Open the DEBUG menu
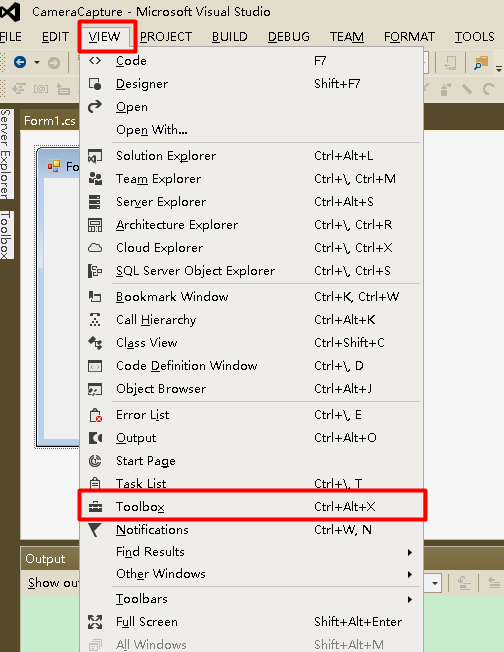Viewport: 504px width, 652px height. point(289,37)
